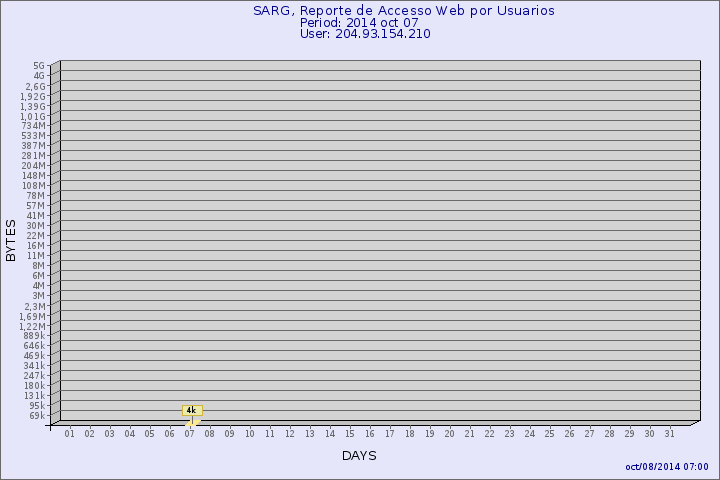Click the 'User: 204.93.154.210' line
Viewport: 720px width, 480px height.
click(x=365, y=34)
